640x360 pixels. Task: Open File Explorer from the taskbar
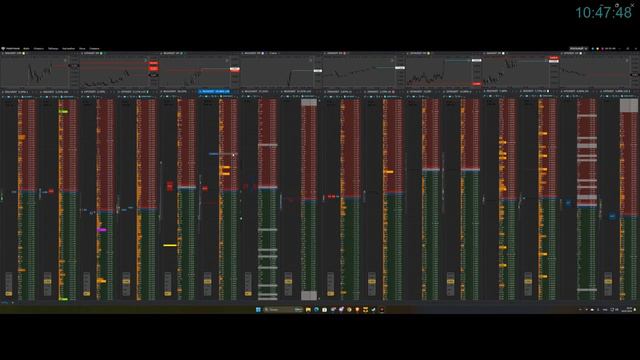click(308, 310)
